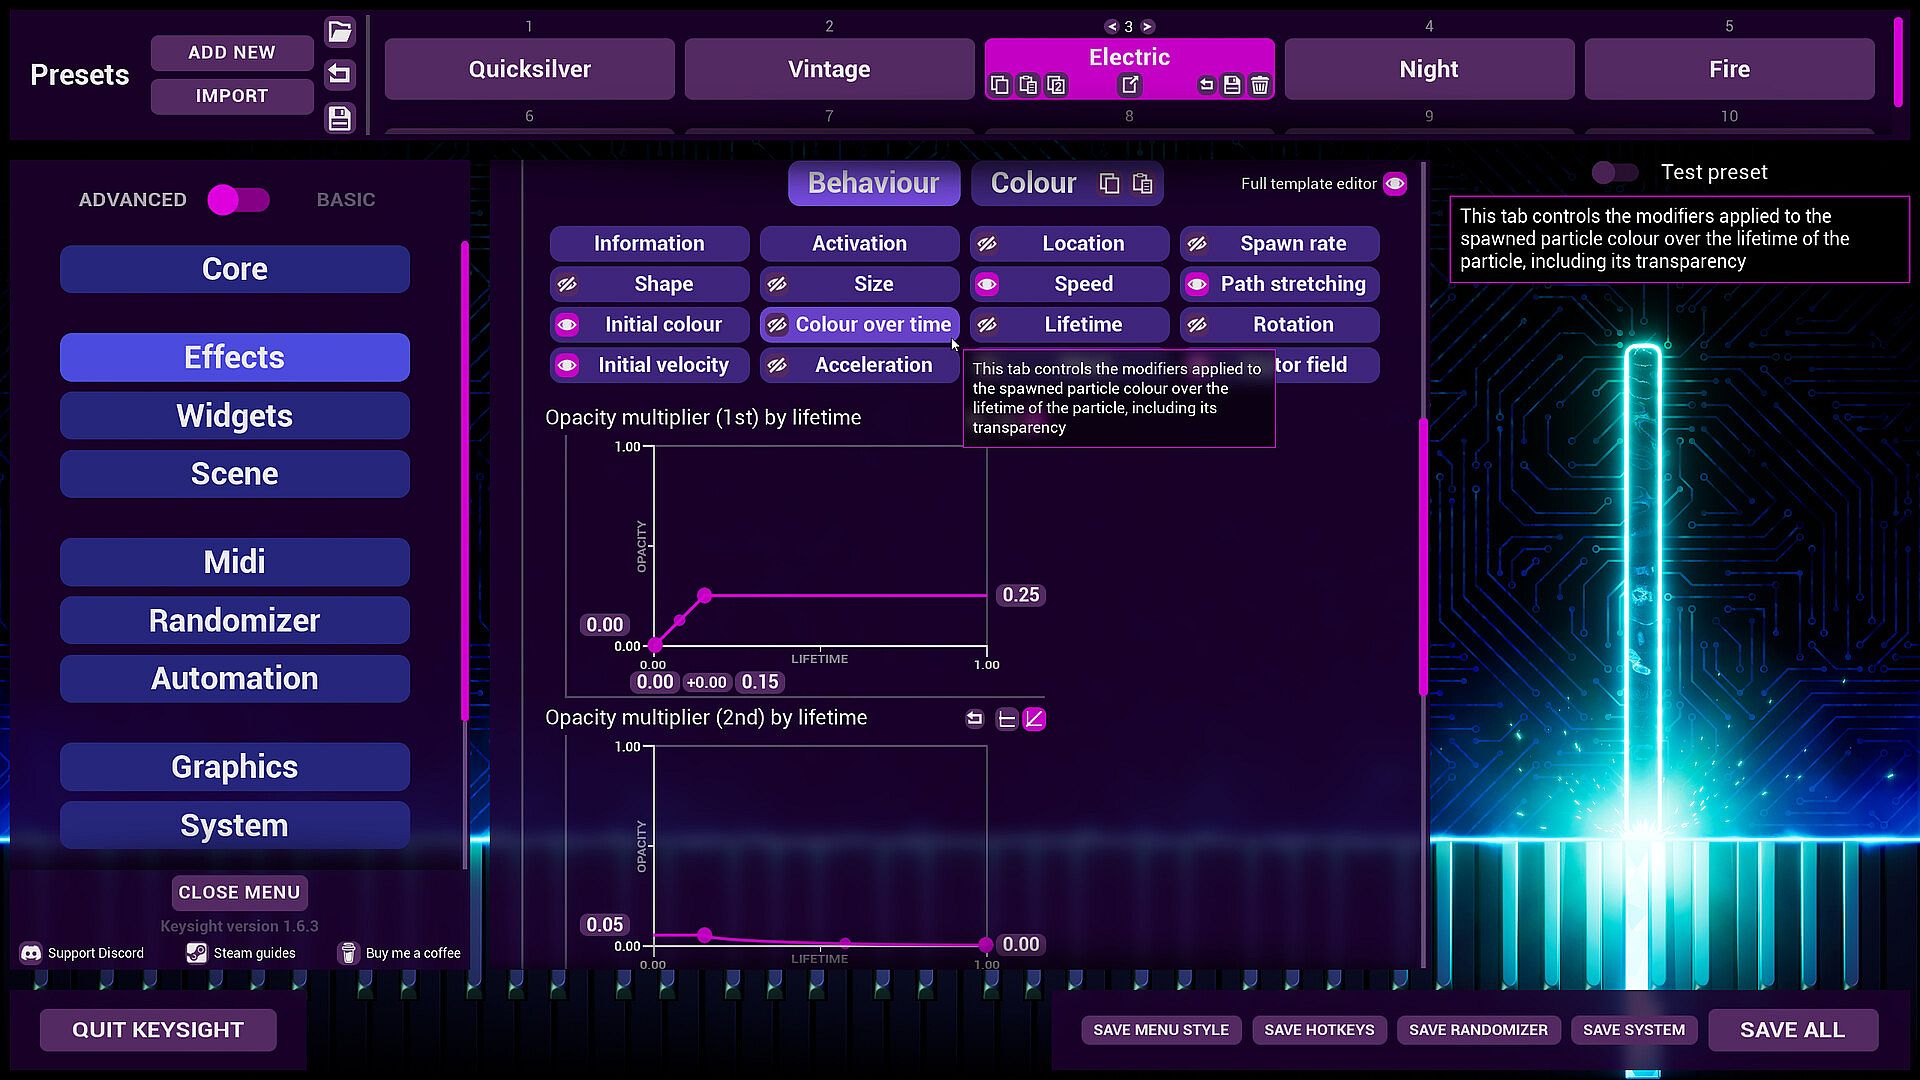Viewport: 1920px width, 1080px height.
Task: Open presets folder icon next to Add New
Action: pos(340,32)
